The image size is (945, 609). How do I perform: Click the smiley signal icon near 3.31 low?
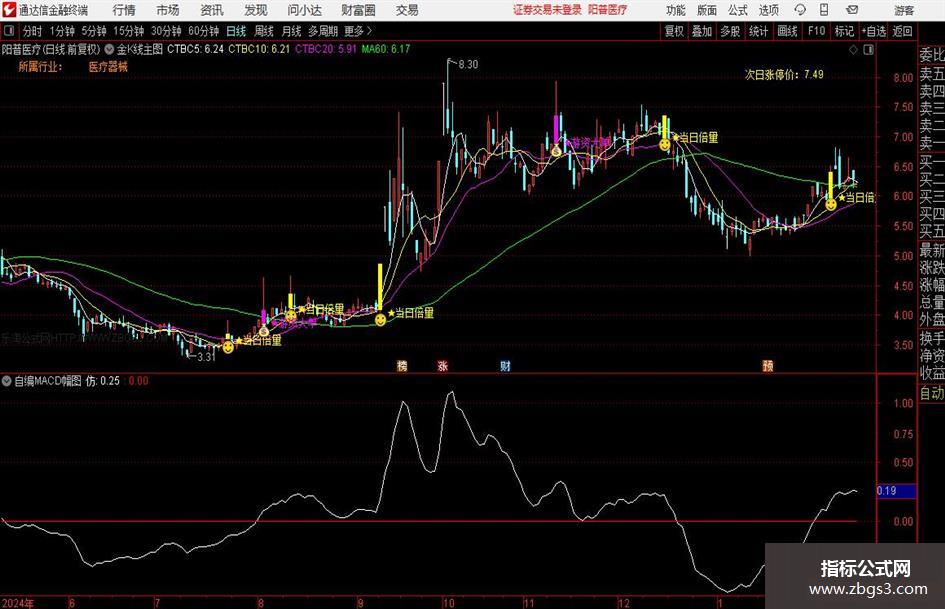click(x=228, y=347)
